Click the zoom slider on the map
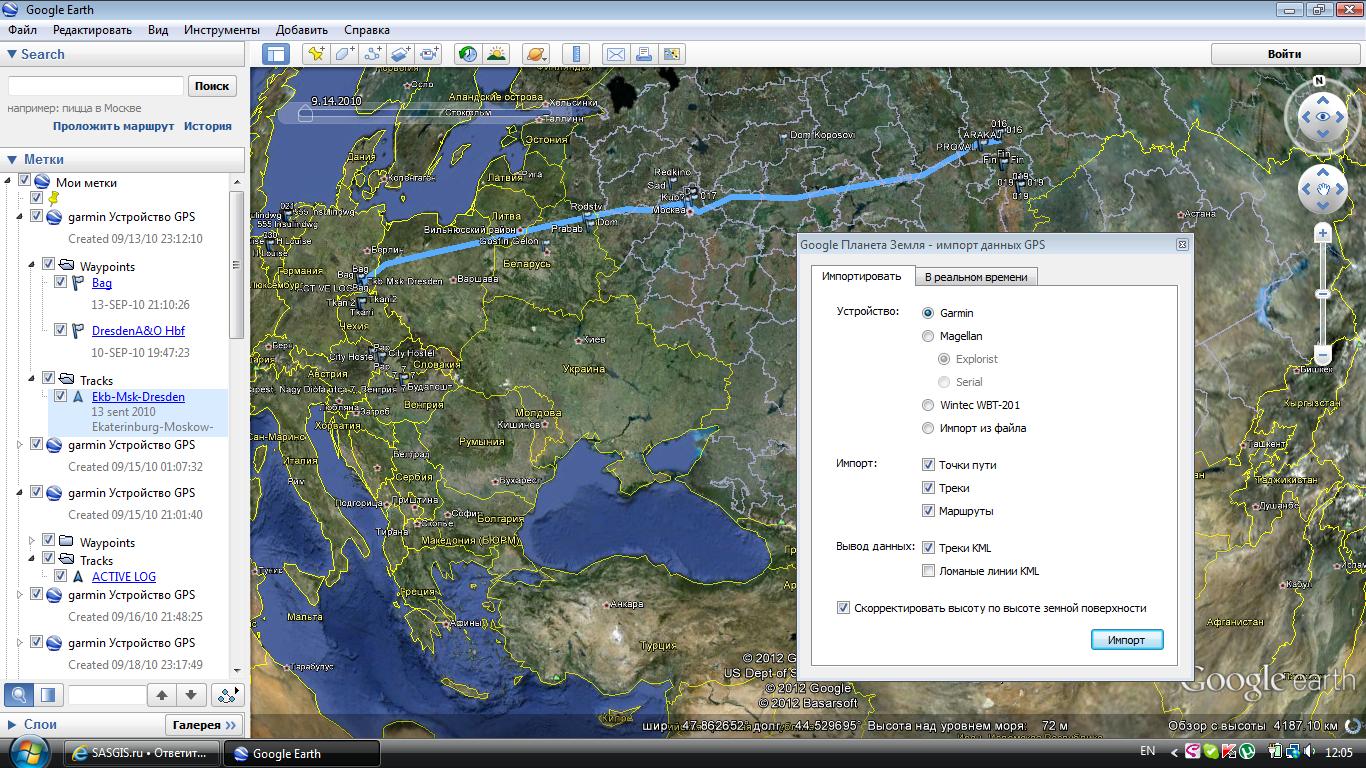Viewport: 1366px width, 768px height. click(1322, 294)
